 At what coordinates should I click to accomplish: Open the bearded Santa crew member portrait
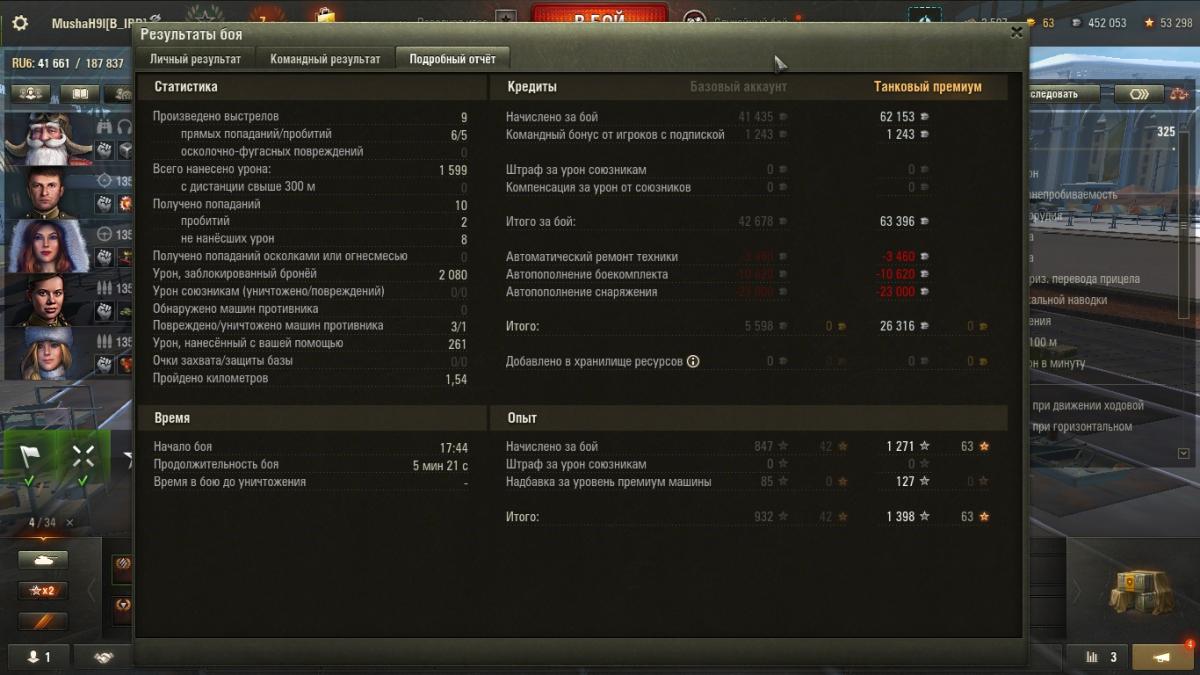click(x=46, y=139)
